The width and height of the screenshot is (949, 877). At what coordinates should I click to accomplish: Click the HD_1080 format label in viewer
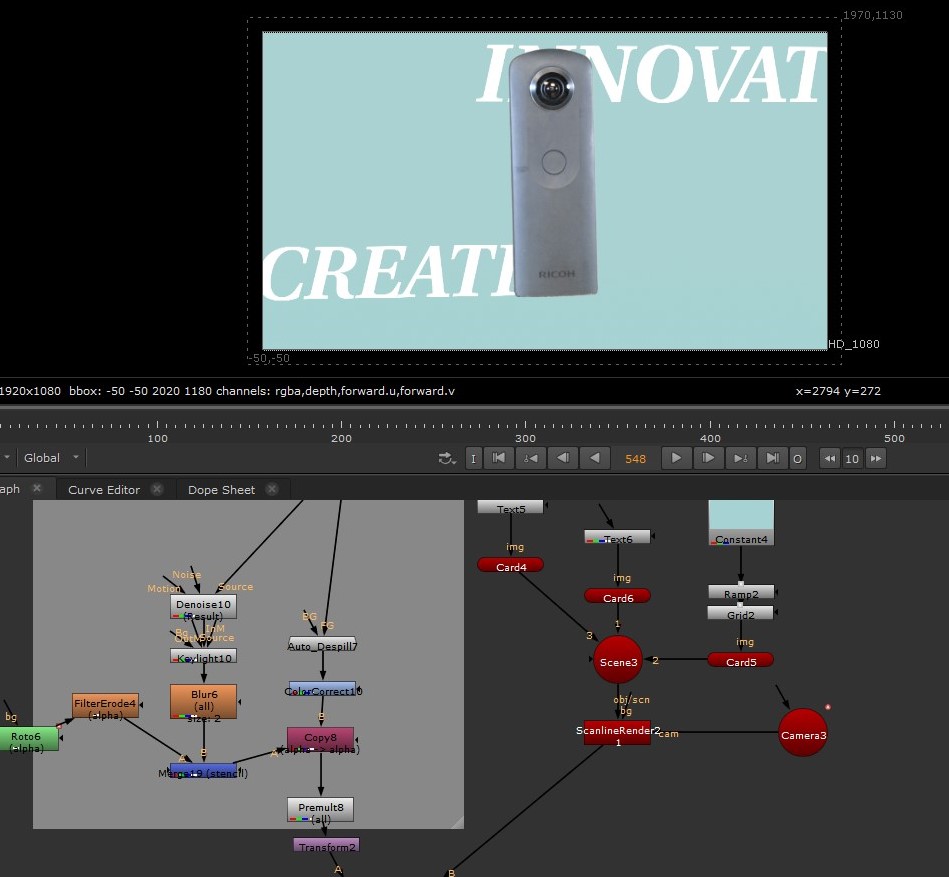853,344
